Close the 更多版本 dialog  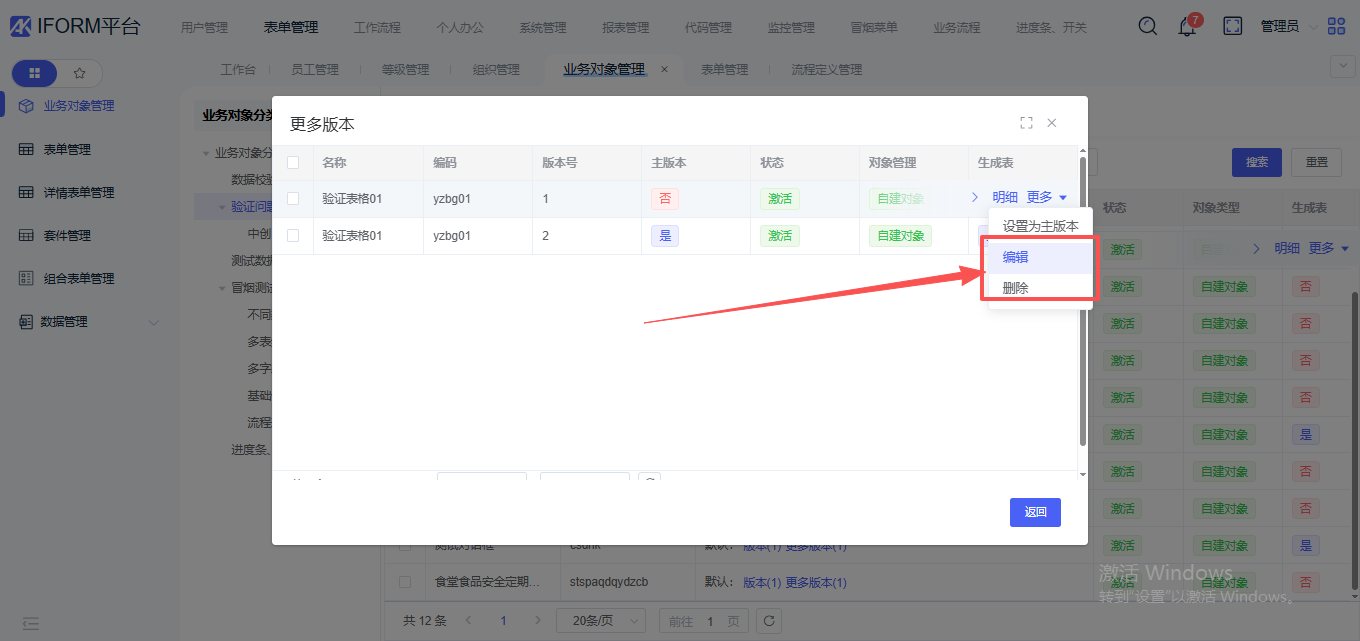(1052, 123)
